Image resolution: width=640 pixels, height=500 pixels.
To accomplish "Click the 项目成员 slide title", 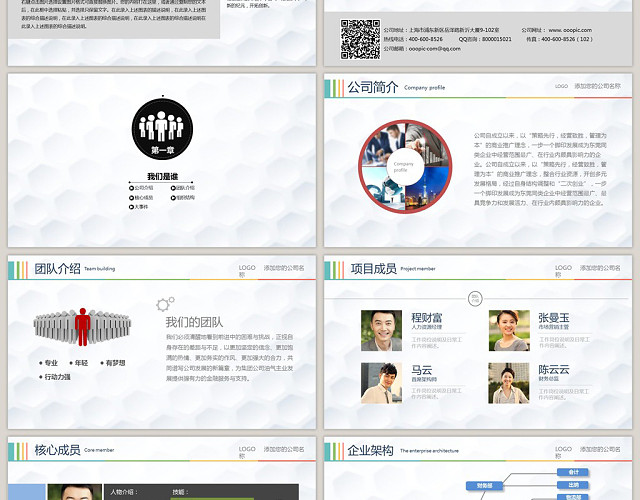I will (x=373, y=269).
